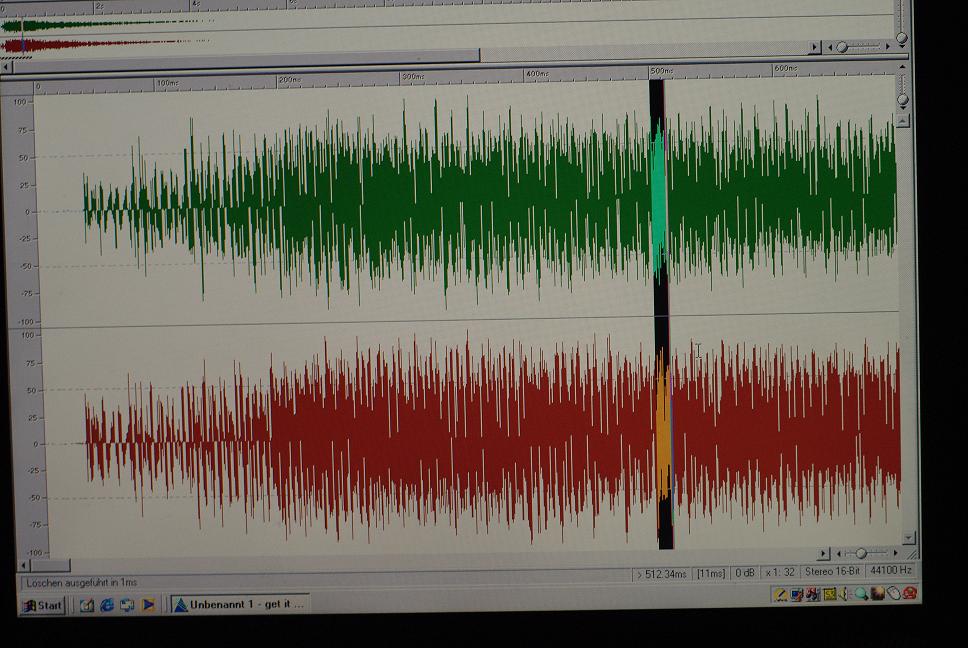Click the monitor icon in the system tray

(x=797, y=595)
